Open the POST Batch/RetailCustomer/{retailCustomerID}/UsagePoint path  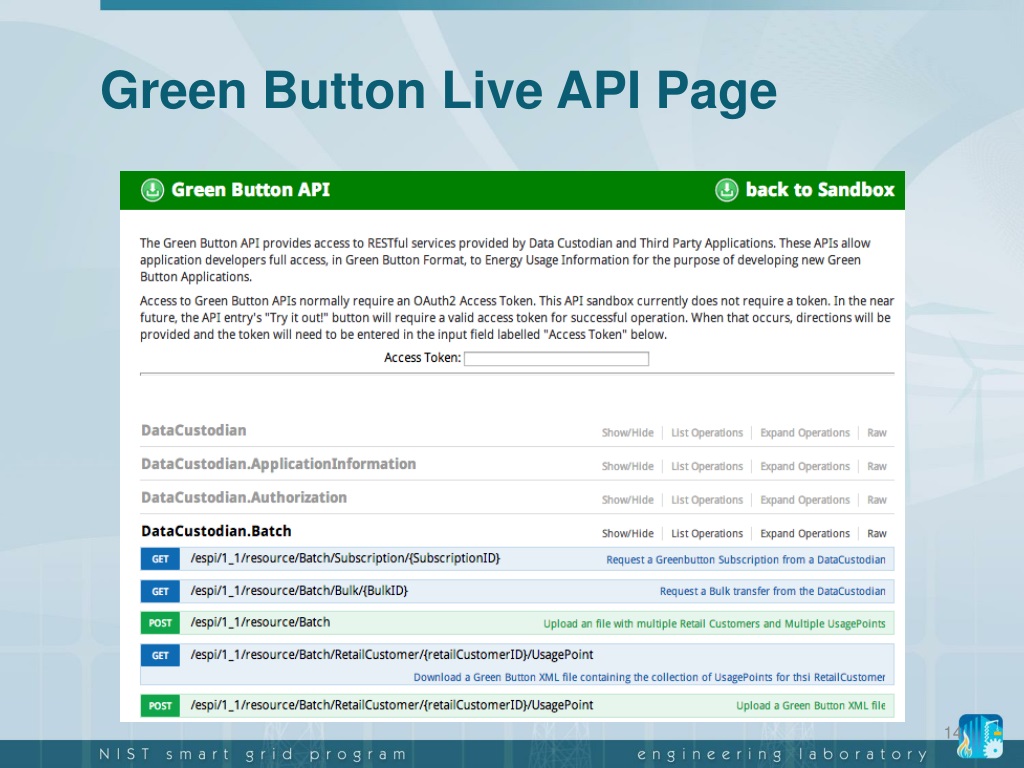(392, 705)
